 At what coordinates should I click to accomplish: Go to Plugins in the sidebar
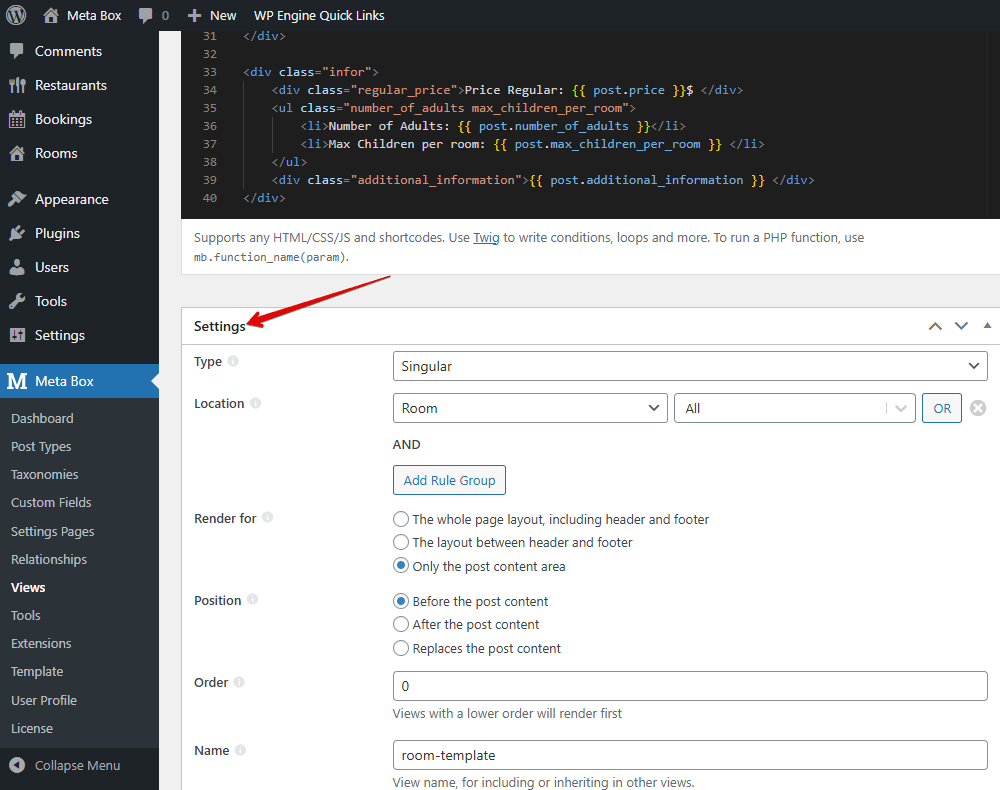pos(57,233)
